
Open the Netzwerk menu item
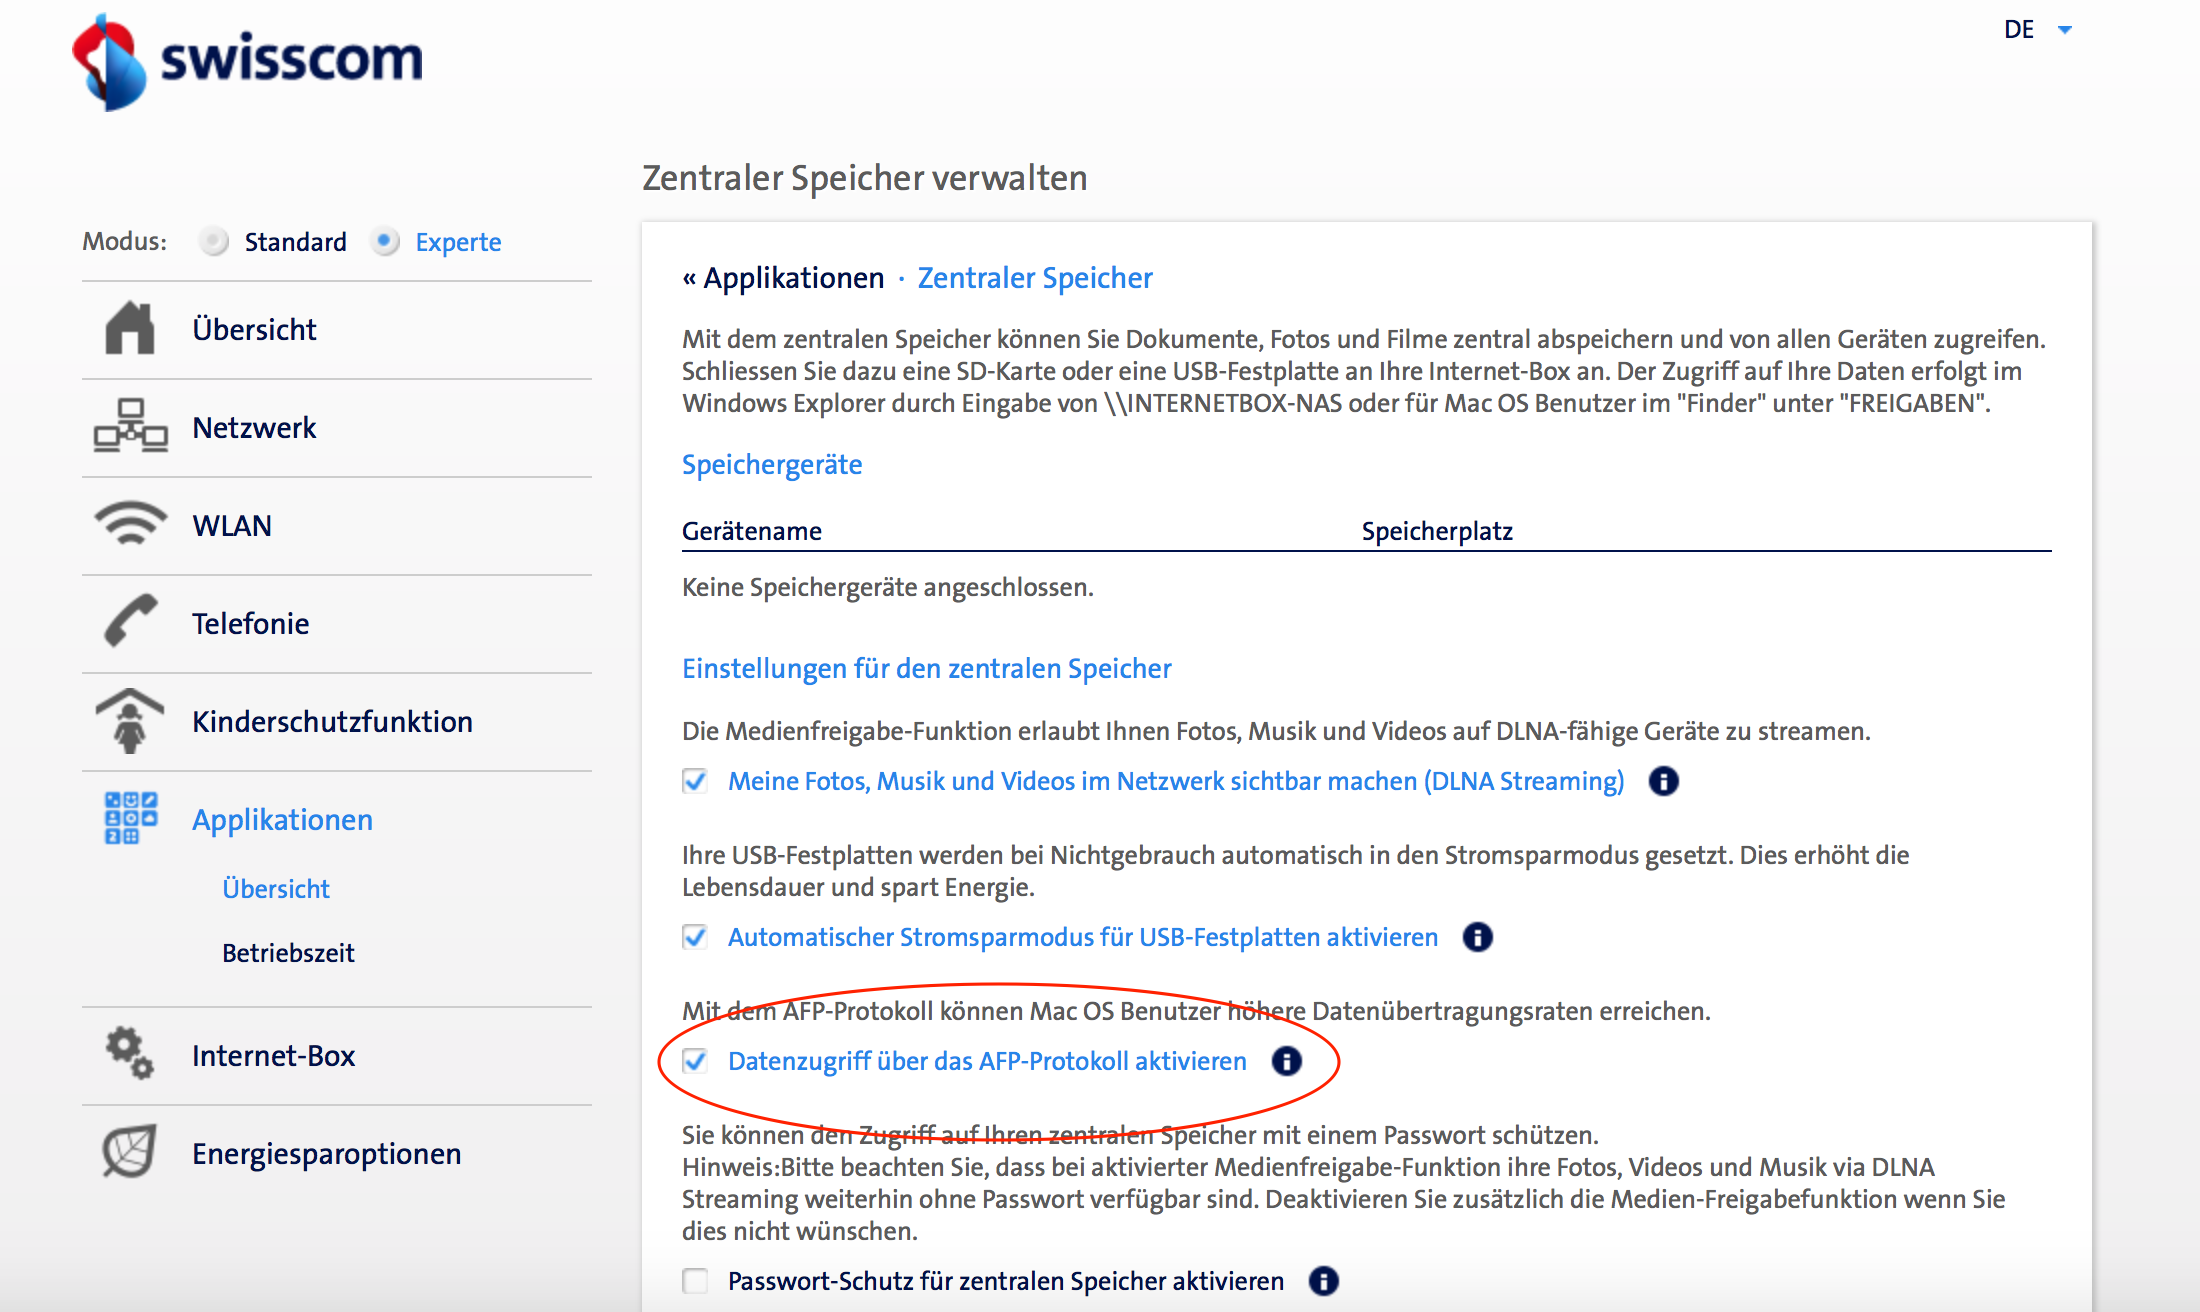coord(254,427)
